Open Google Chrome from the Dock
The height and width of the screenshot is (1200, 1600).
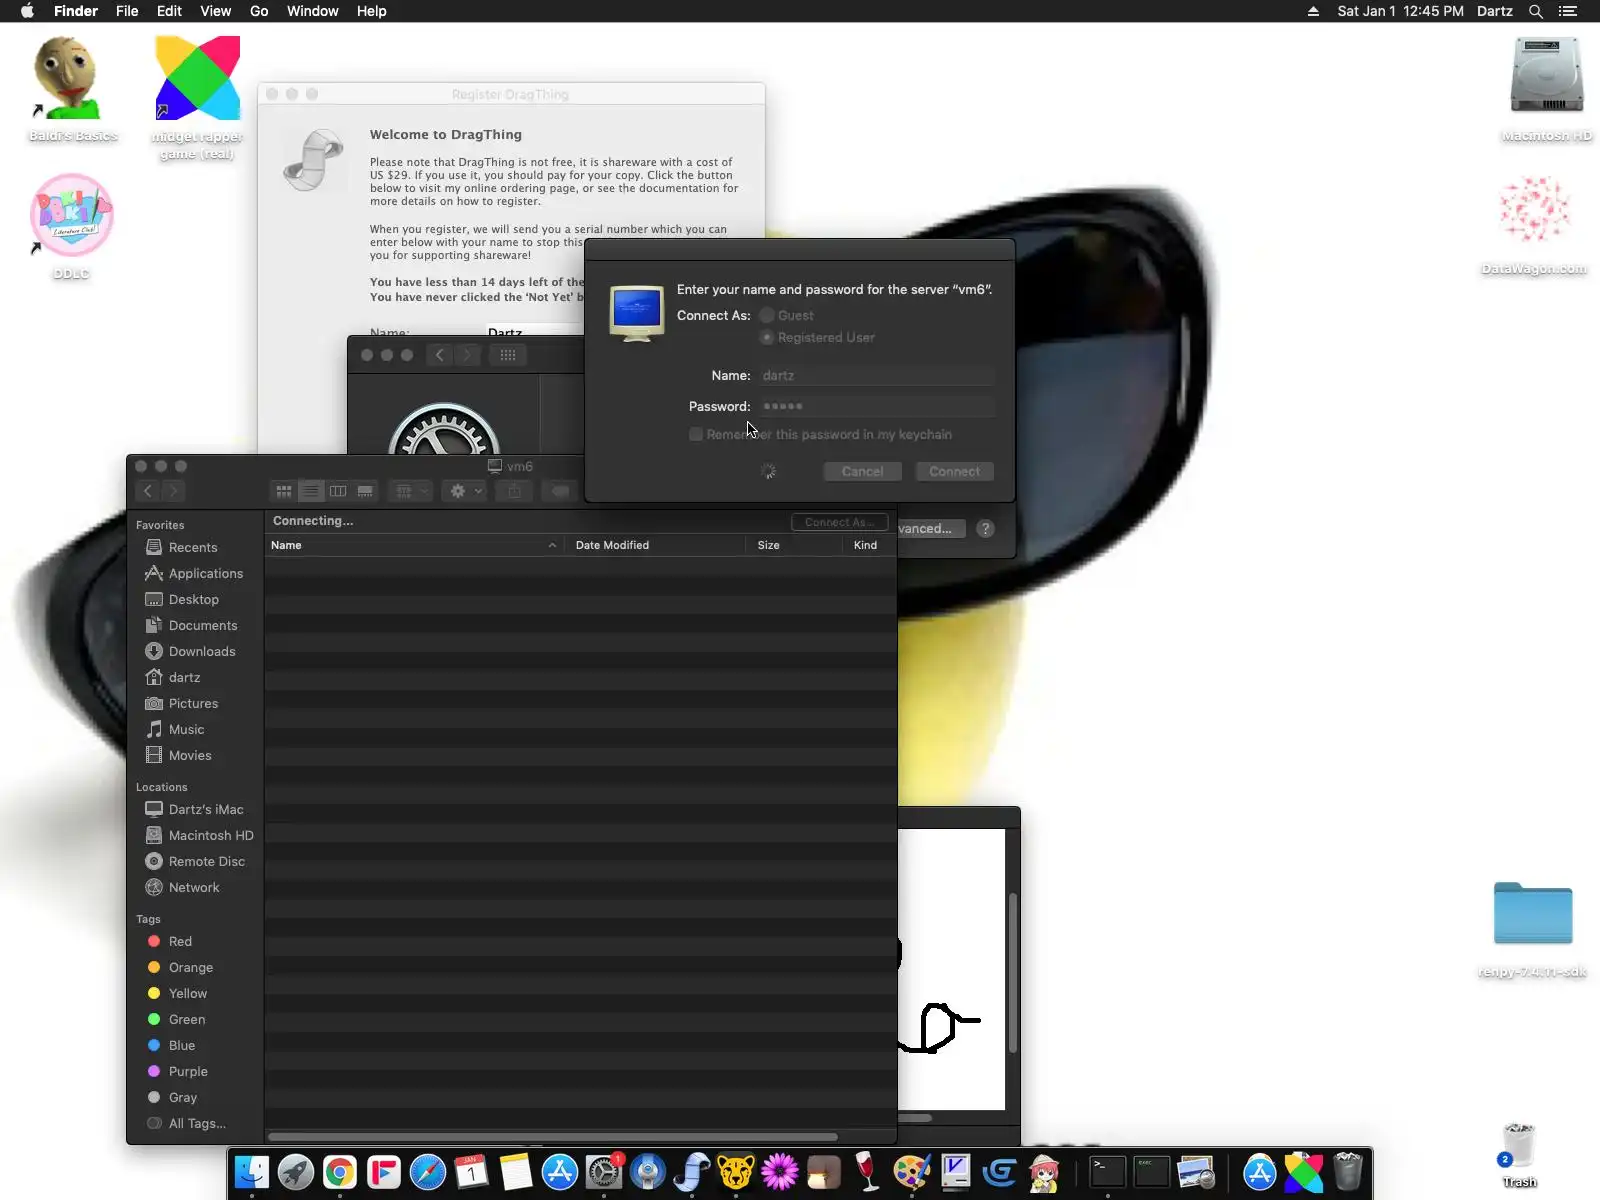coord(340,1172)
